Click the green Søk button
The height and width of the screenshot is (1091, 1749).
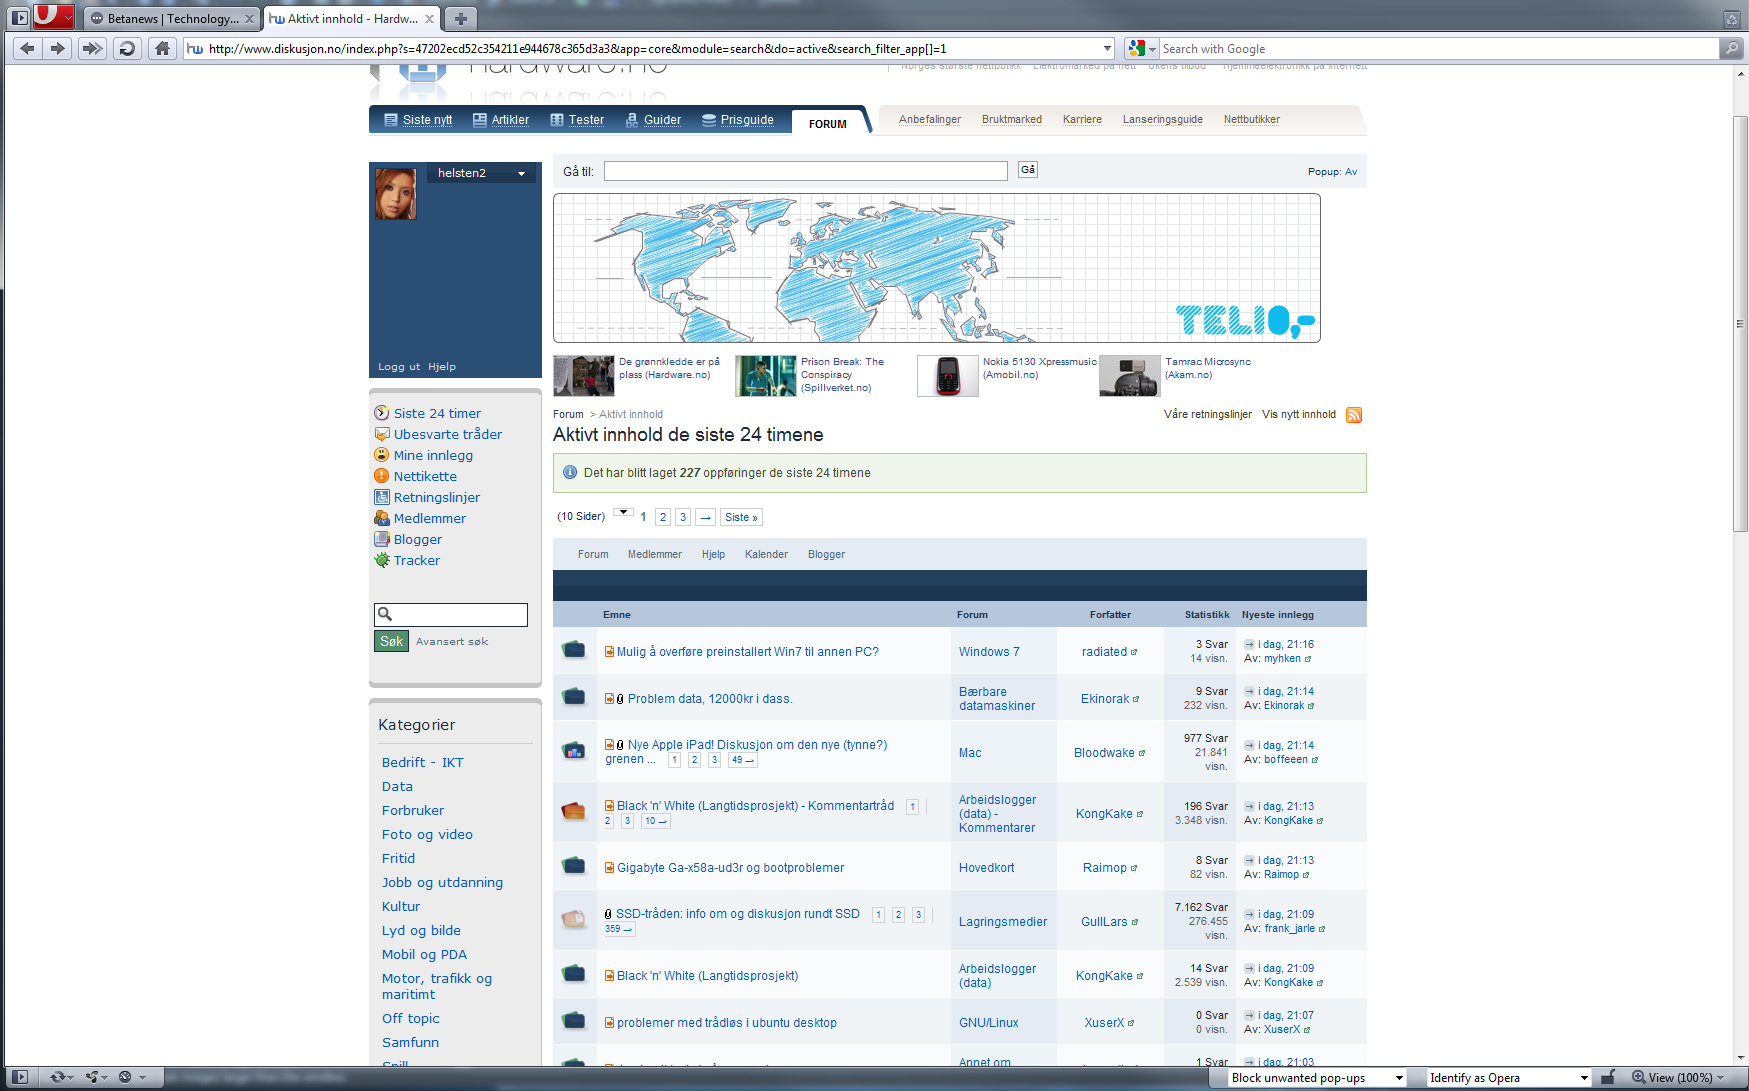click(391, 641)
